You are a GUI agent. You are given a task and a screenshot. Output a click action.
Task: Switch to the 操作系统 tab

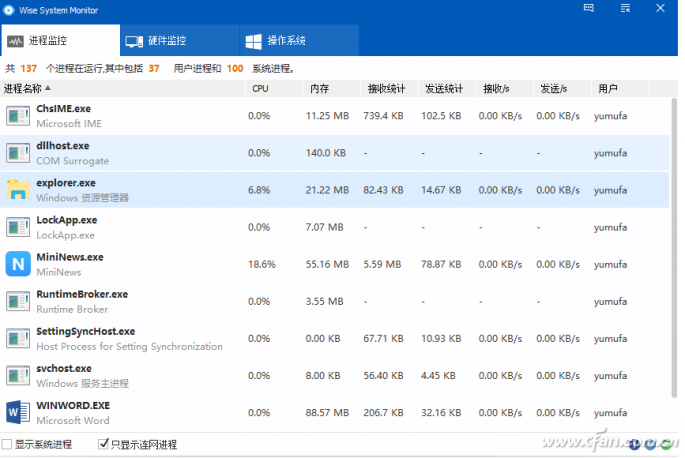pyautogui.click(x=299, y=40)
